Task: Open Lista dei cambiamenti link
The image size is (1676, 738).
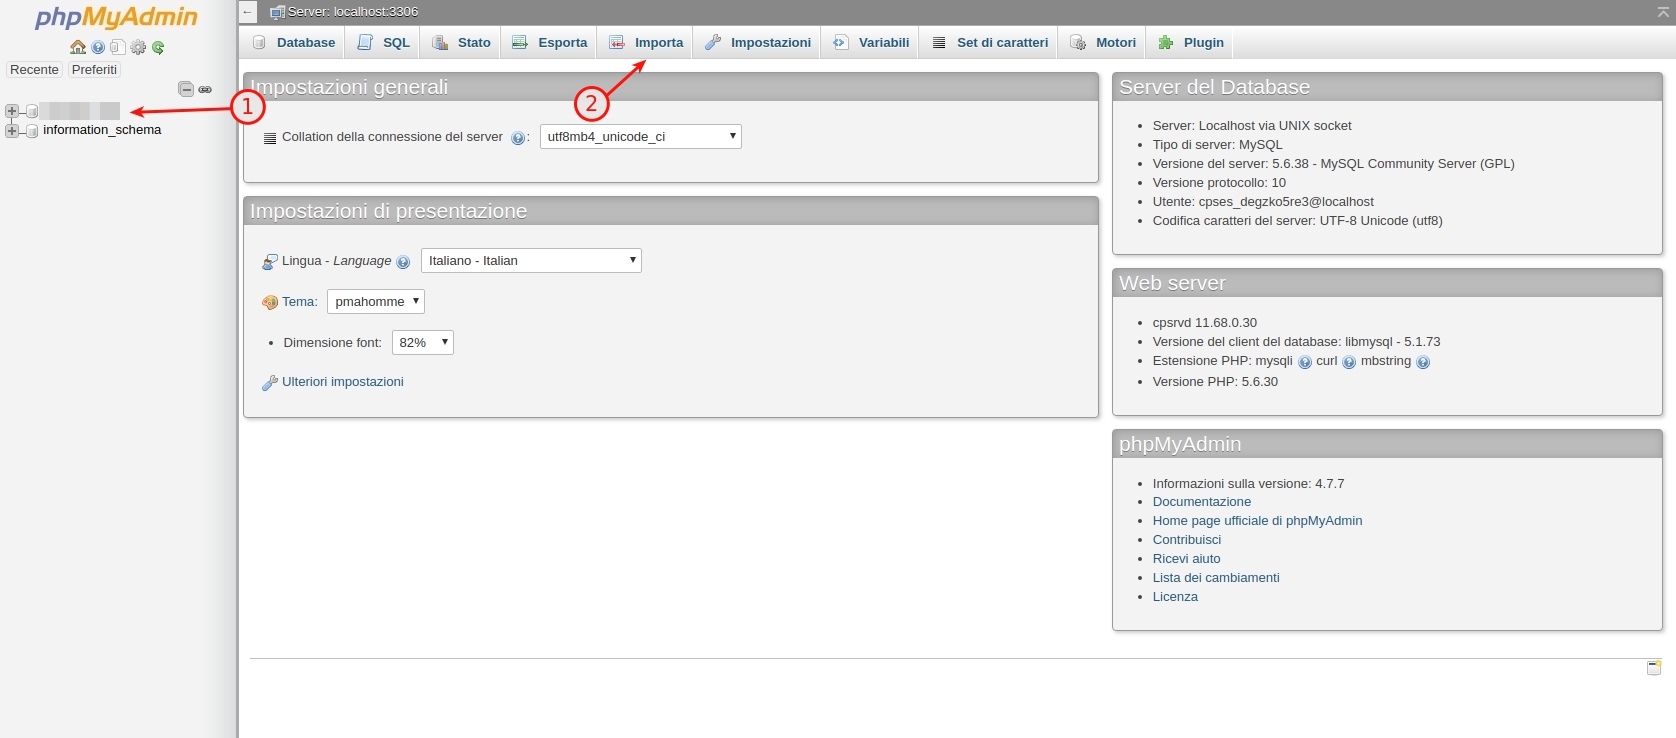Action: (x=1216, y=578)
